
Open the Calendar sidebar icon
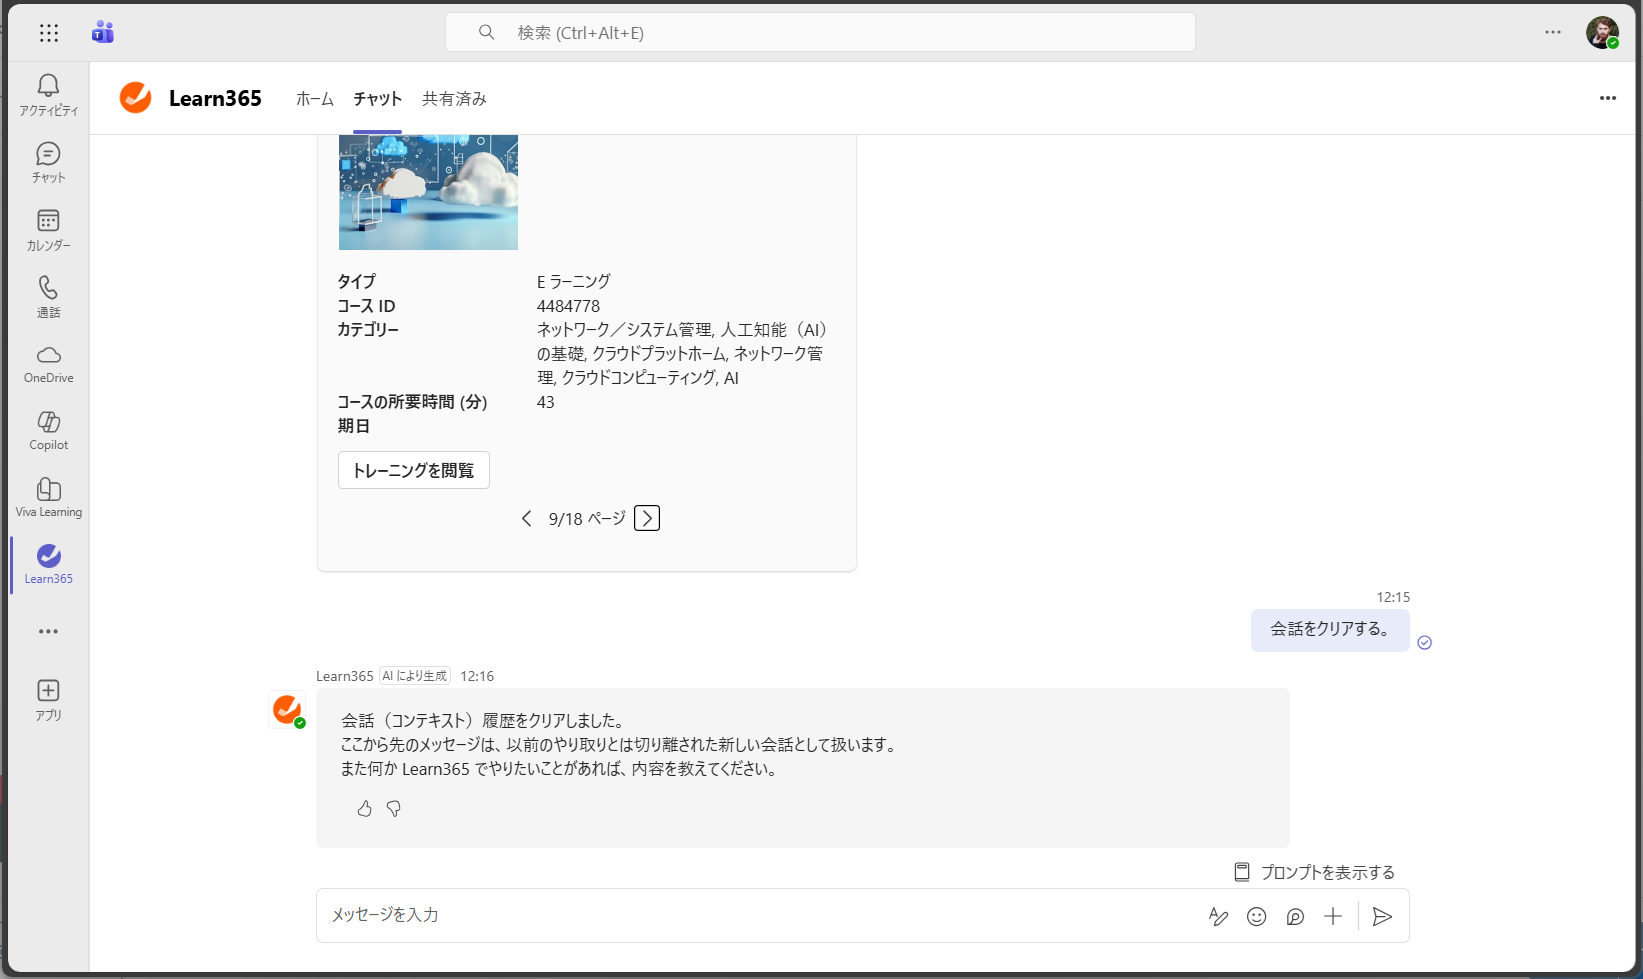coord(48,229)
